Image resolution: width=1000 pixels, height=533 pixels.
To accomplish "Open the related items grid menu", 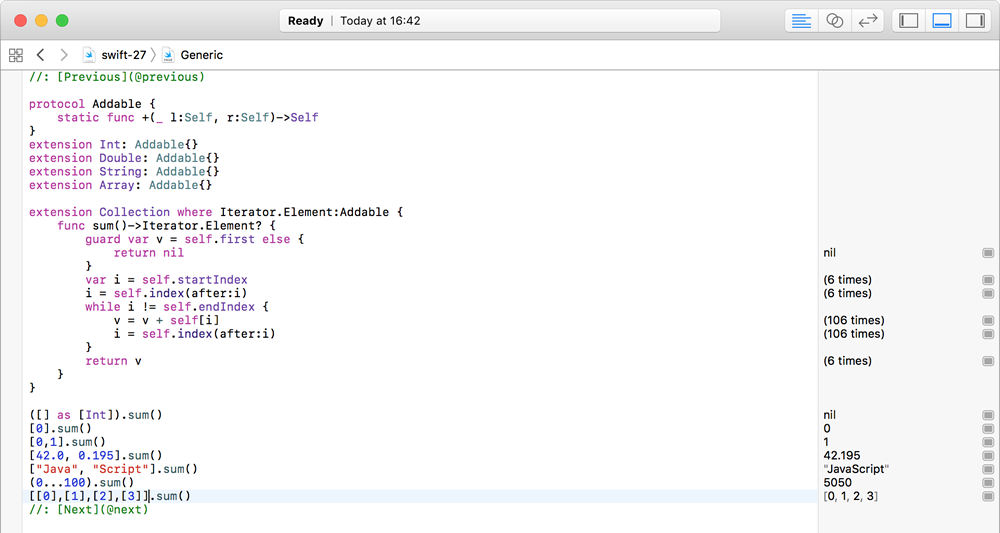I will tap(16, 55).
